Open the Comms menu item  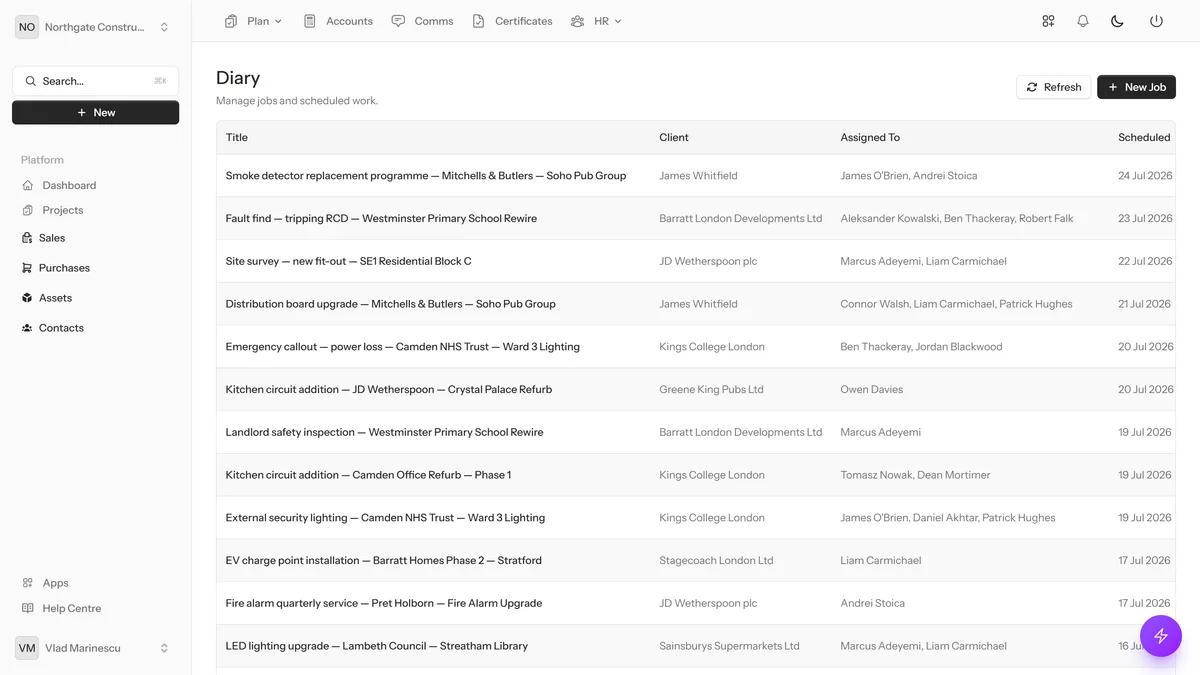tap(422, 21)
